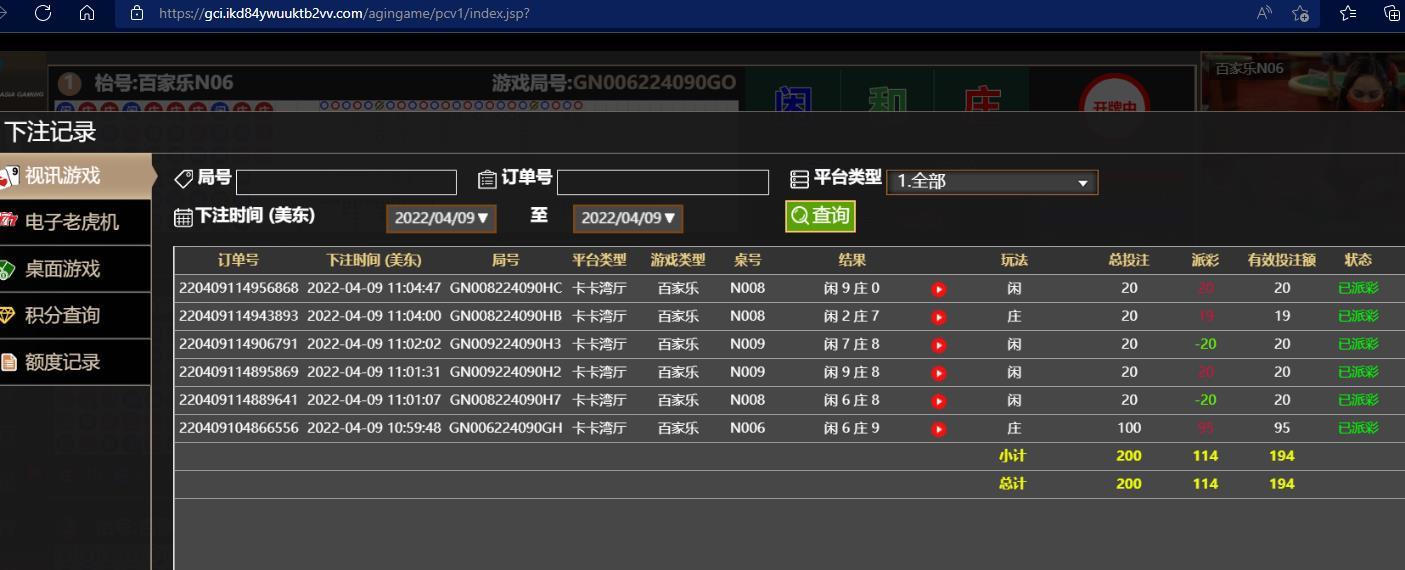Open replay for round GN009224090H3
The image size is (1405, 570).
pos(938,345)
